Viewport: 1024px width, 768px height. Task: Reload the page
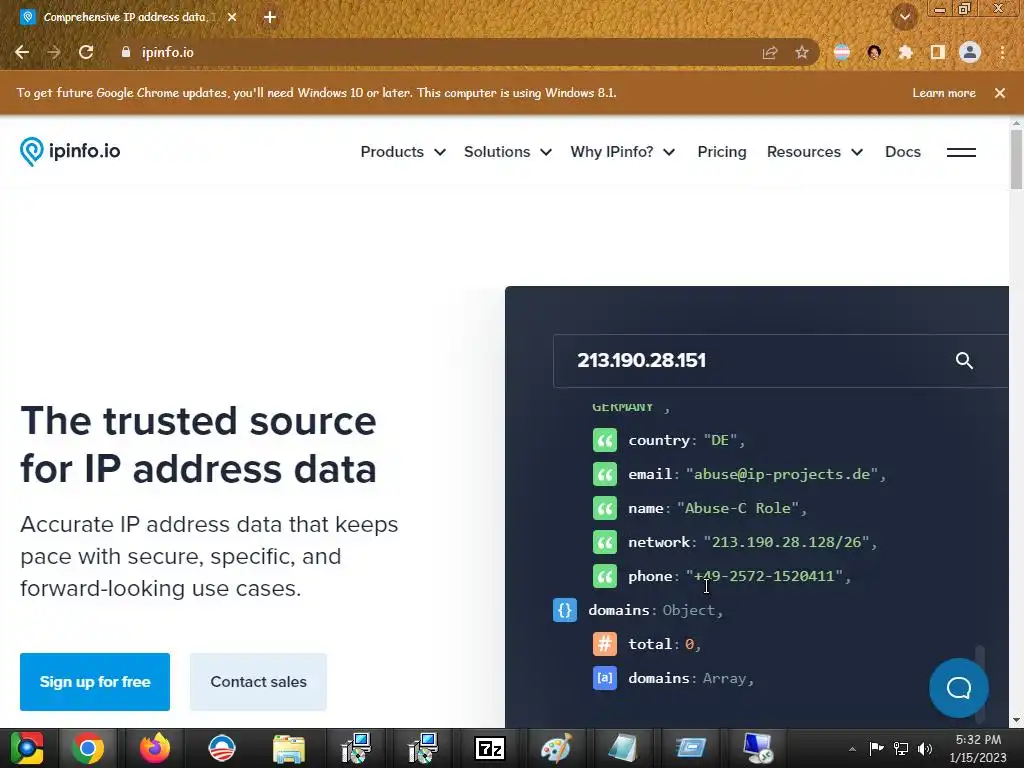tap(86, 52)
